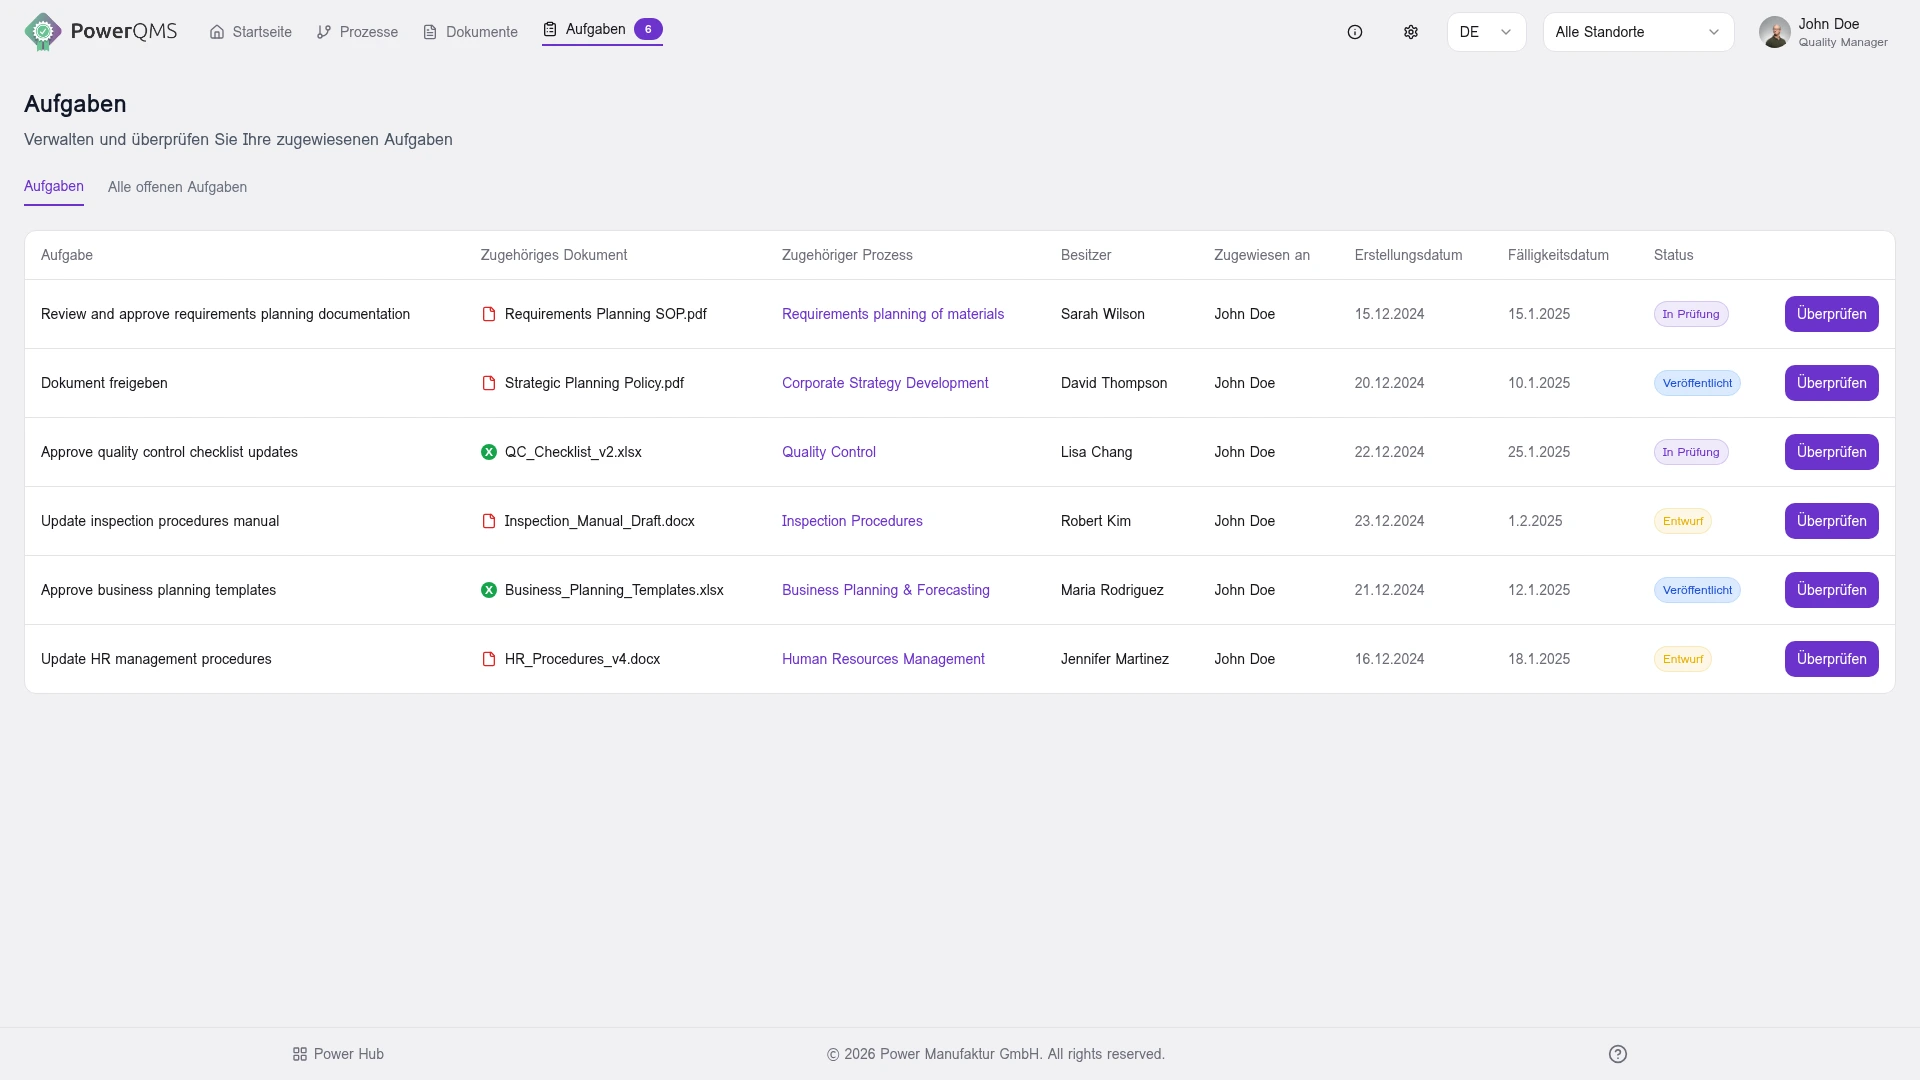Click PDF icon for Requirements Planning SOP.pdf
The height and width of the screenshot is (1080, 1920).
pos(489,314)
